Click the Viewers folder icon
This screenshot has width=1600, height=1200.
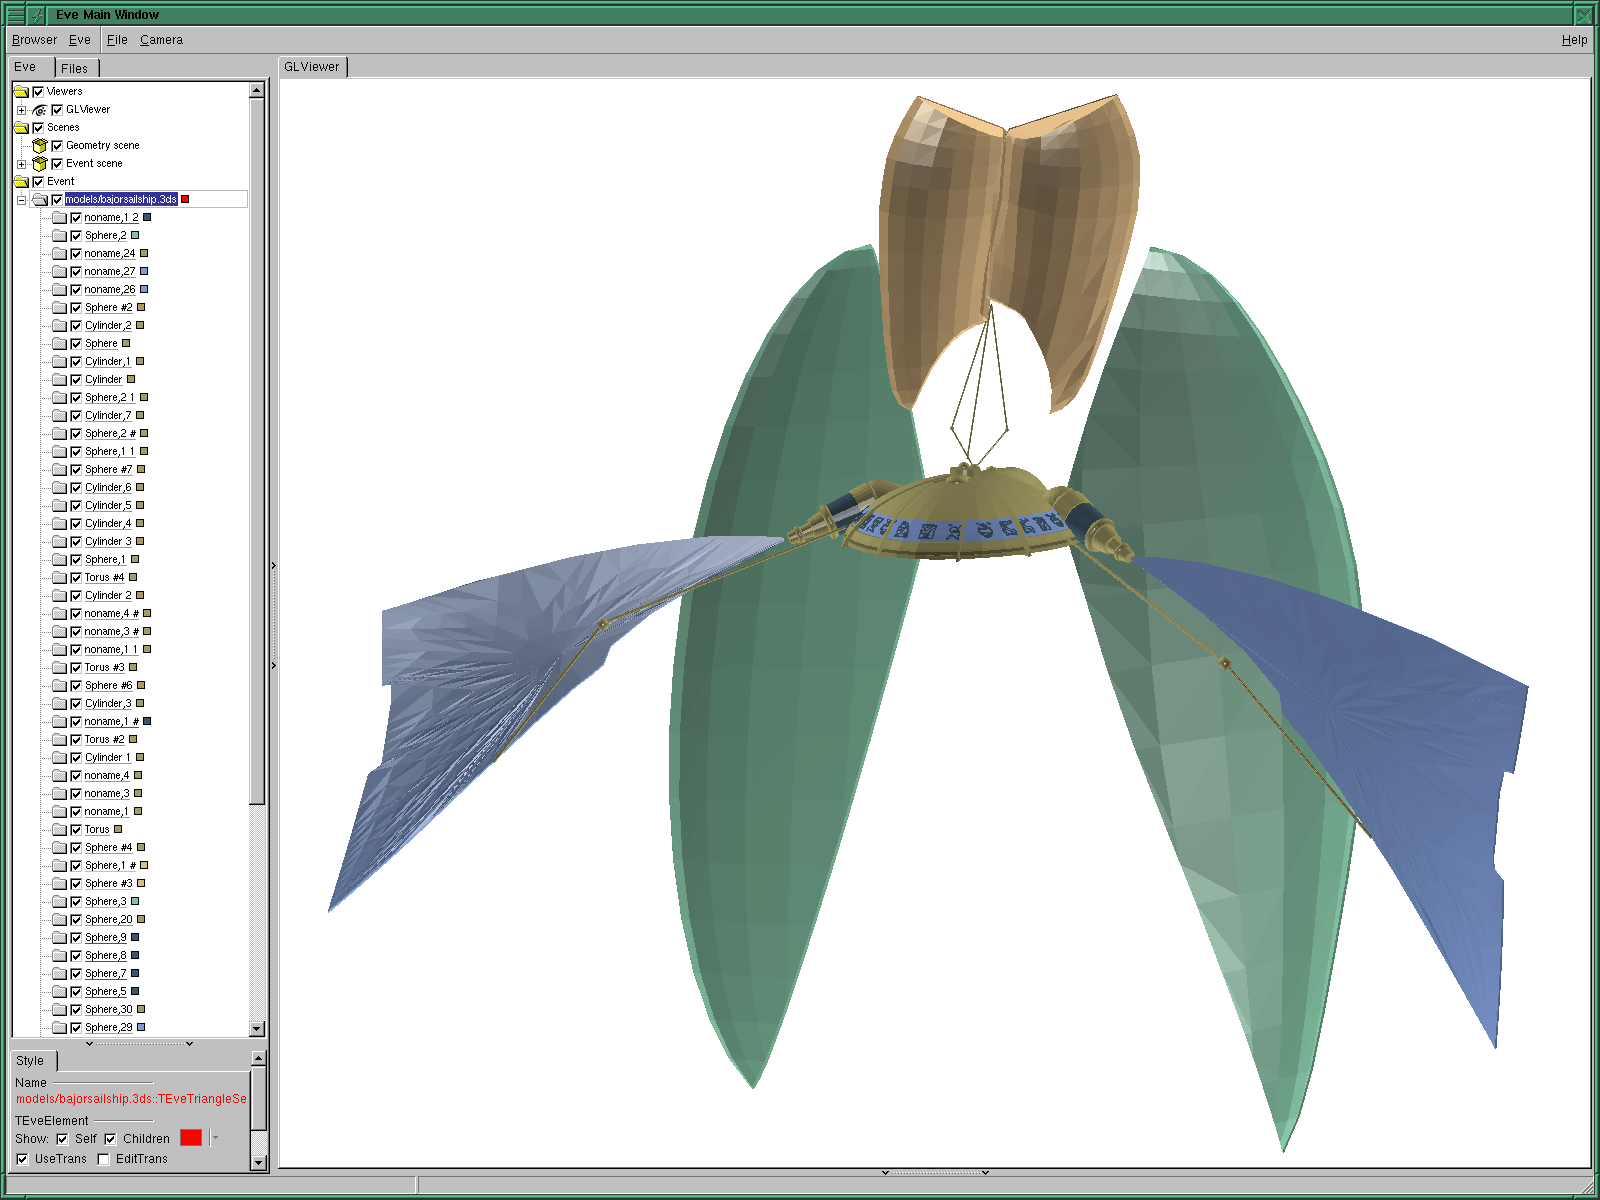coord(21,92)
